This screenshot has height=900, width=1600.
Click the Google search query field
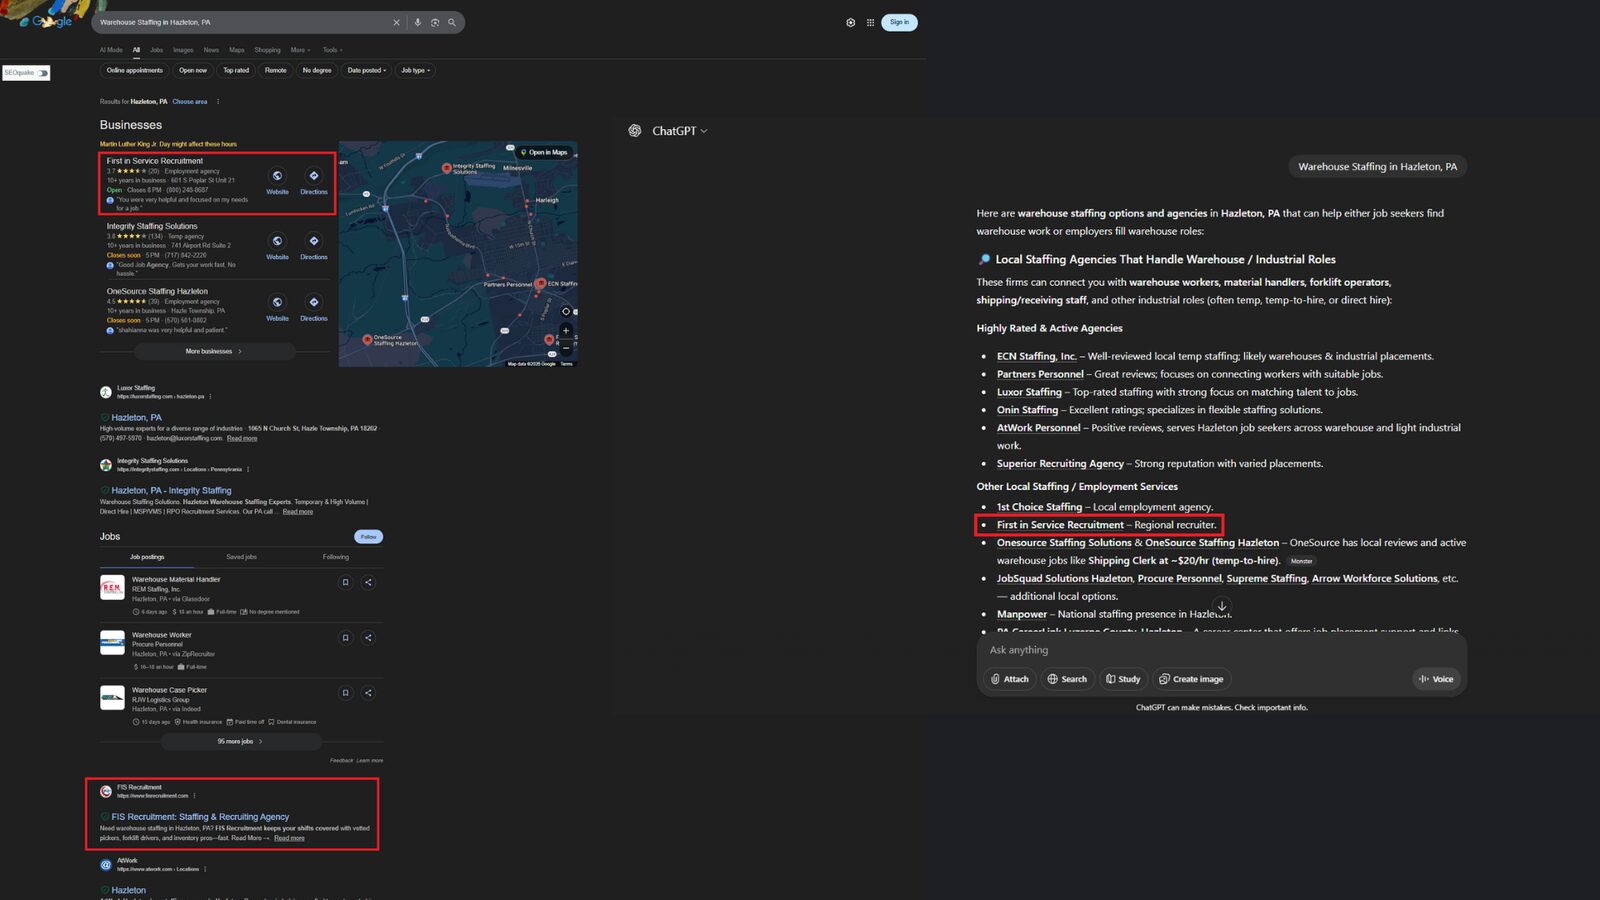click(242, 22)
